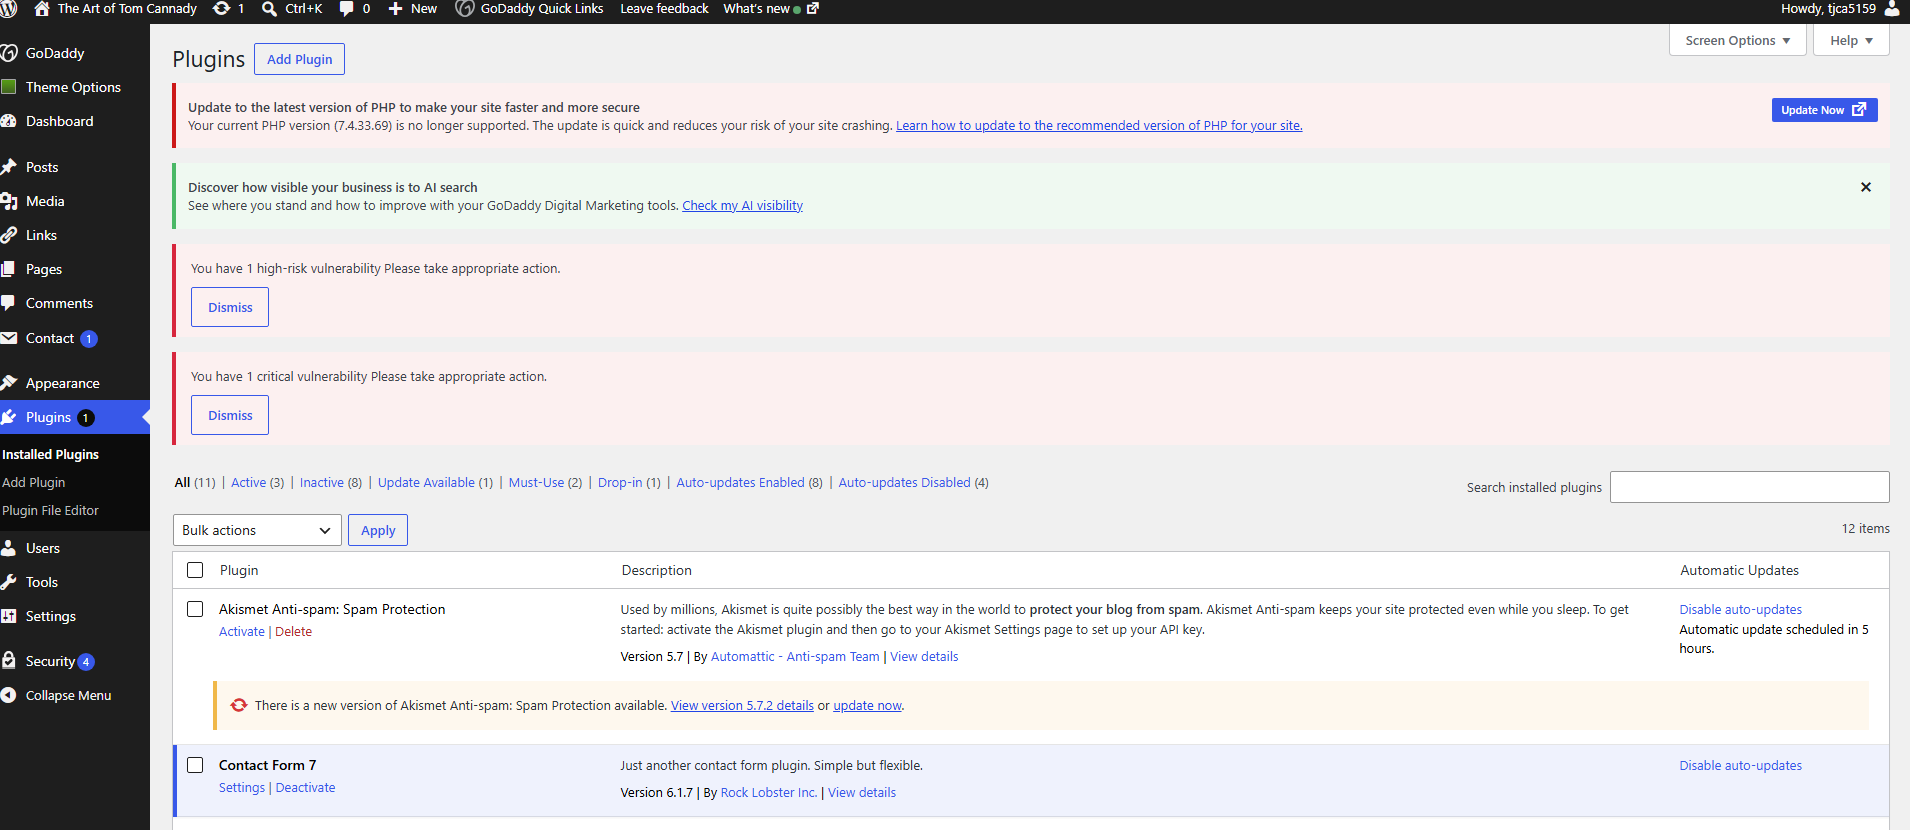The image size is (1910, 830).
Task: Click the WordPress logo in admin bar
Action: tap(9, 9)
